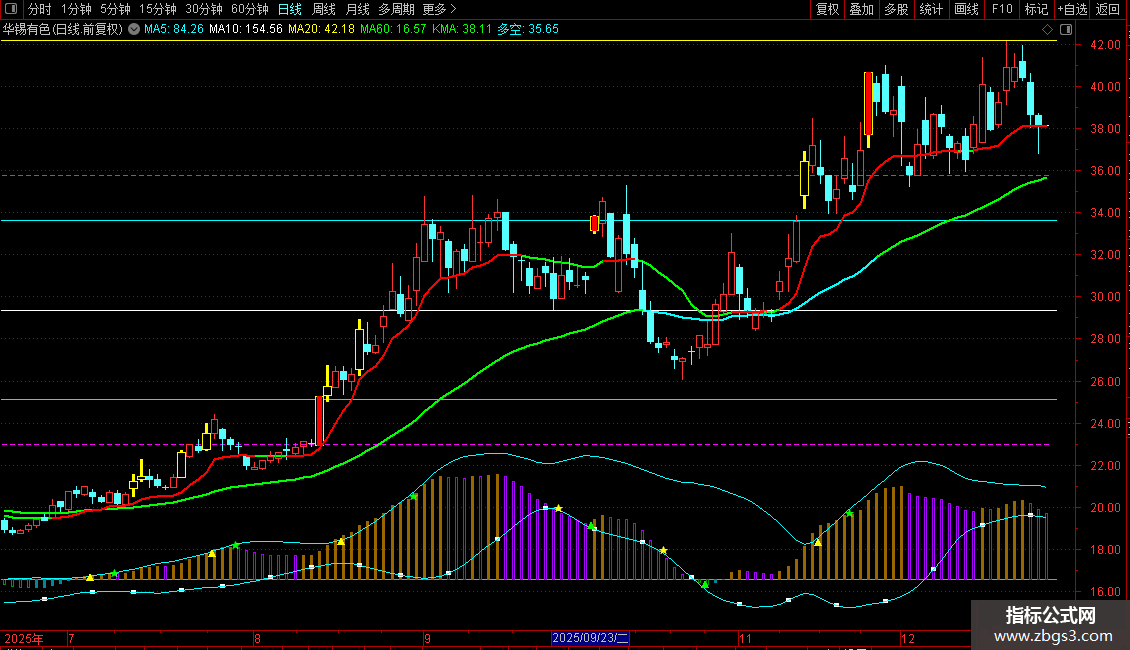Click the 统计 statistics button
Screen dimensions: 1130x650
931,9
